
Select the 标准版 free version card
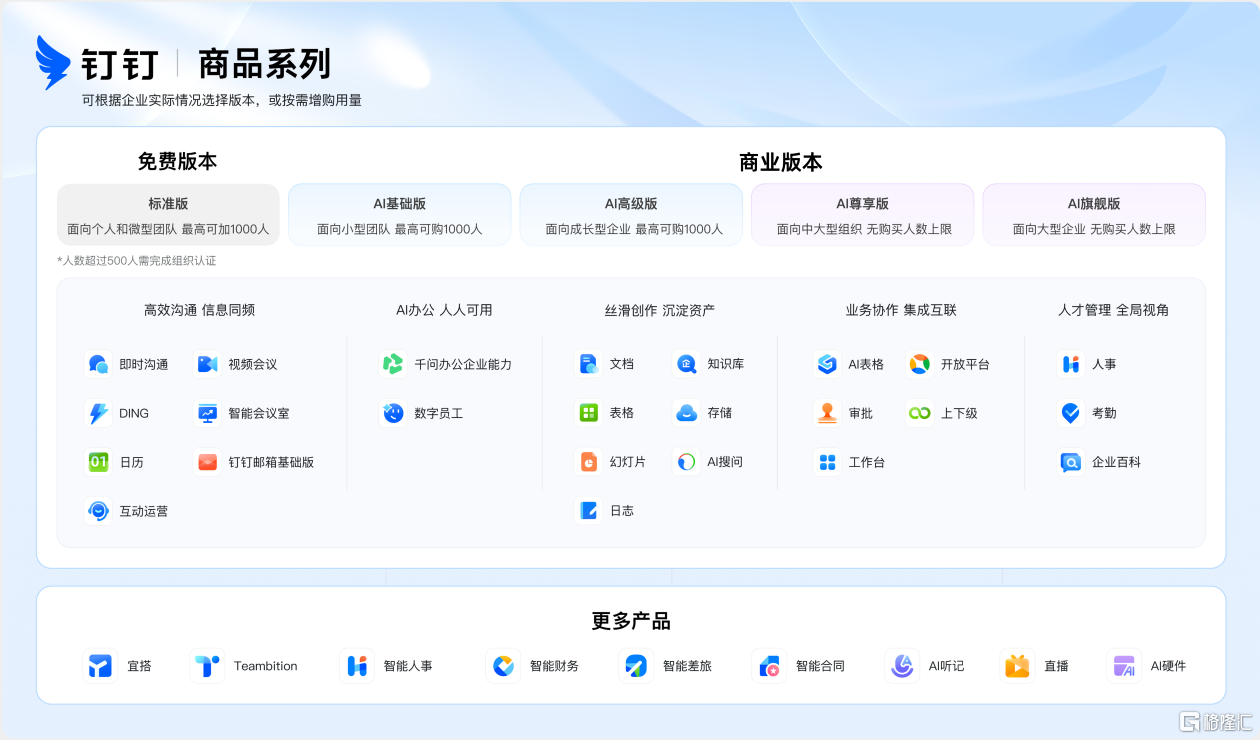[x=168, y=215]
